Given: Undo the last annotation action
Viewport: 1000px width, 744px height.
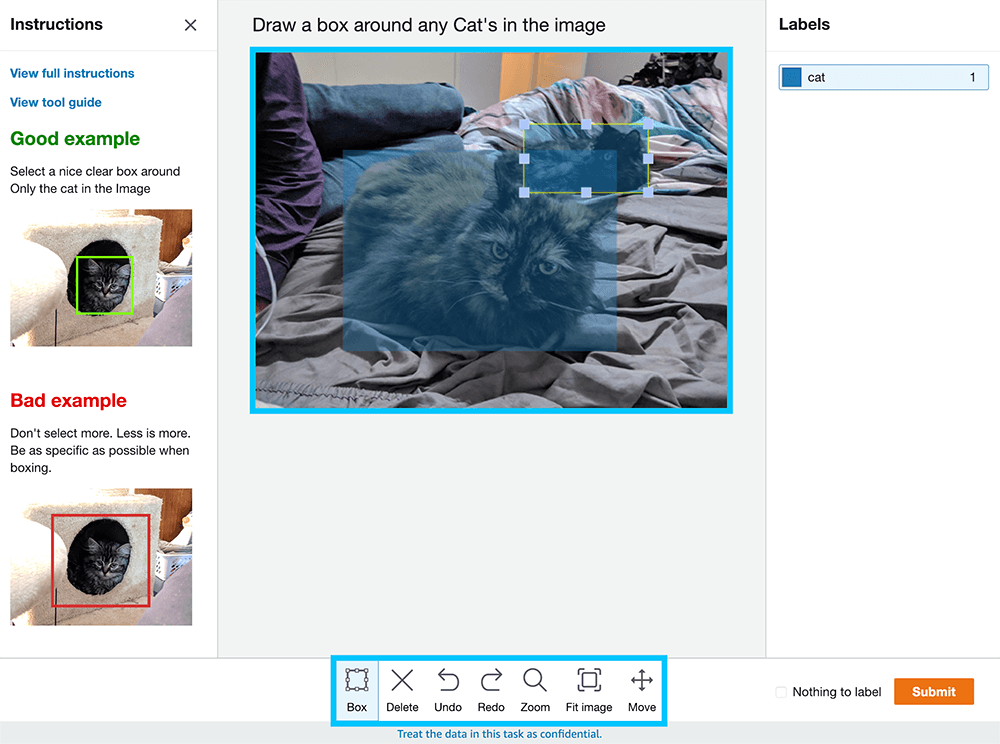Looking at the screenshot, I should click(448, 690).
